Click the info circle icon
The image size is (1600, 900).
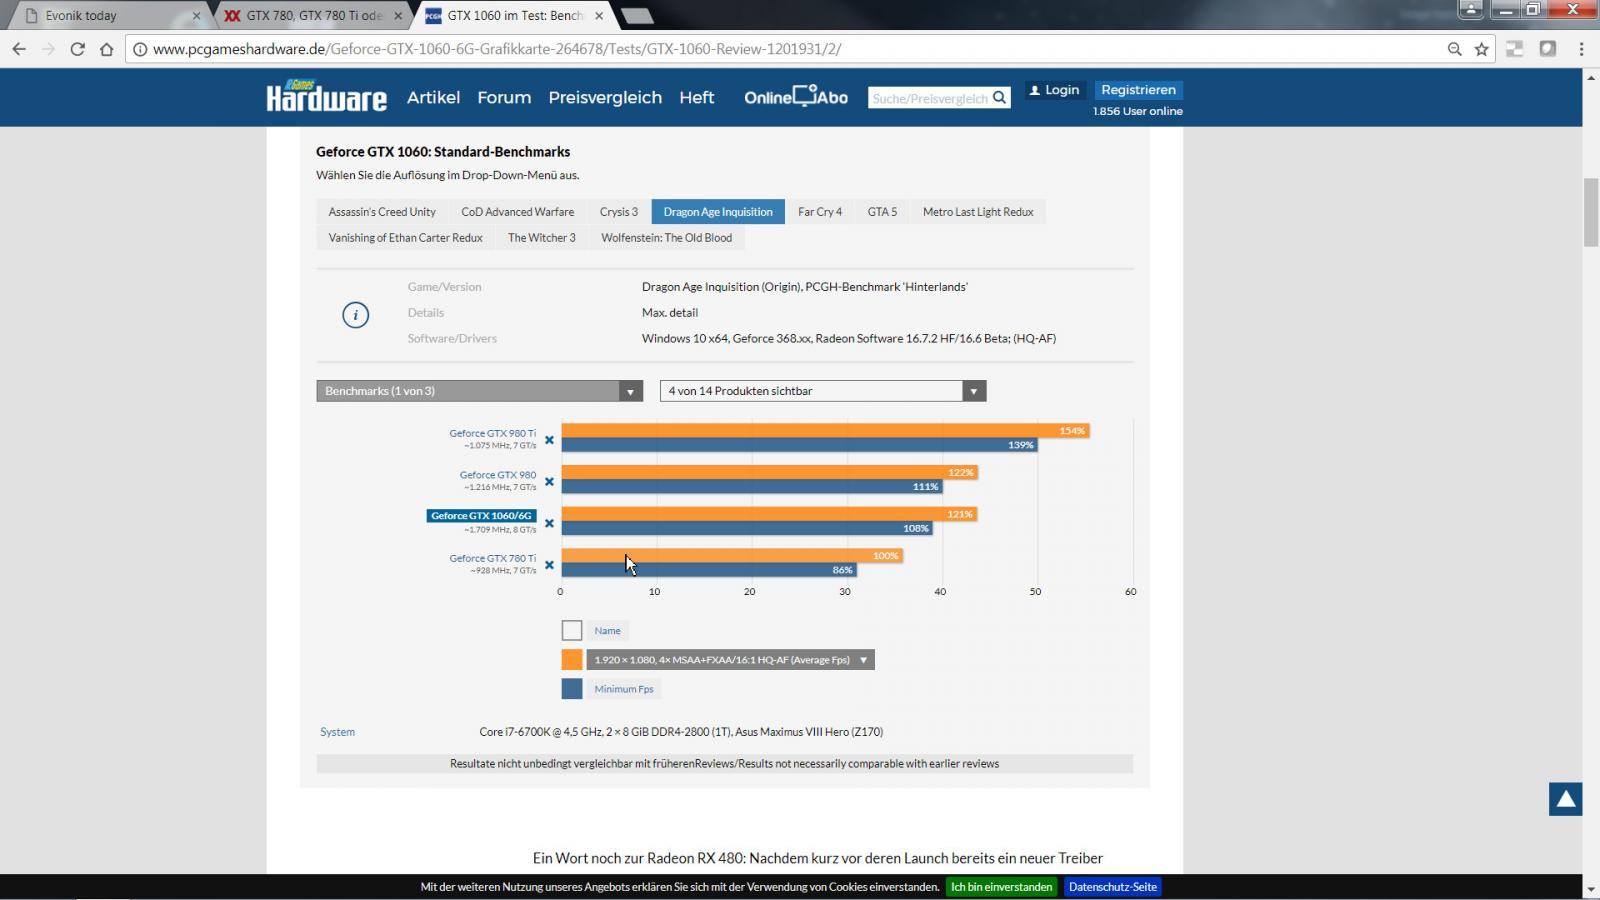click(355, 315)
